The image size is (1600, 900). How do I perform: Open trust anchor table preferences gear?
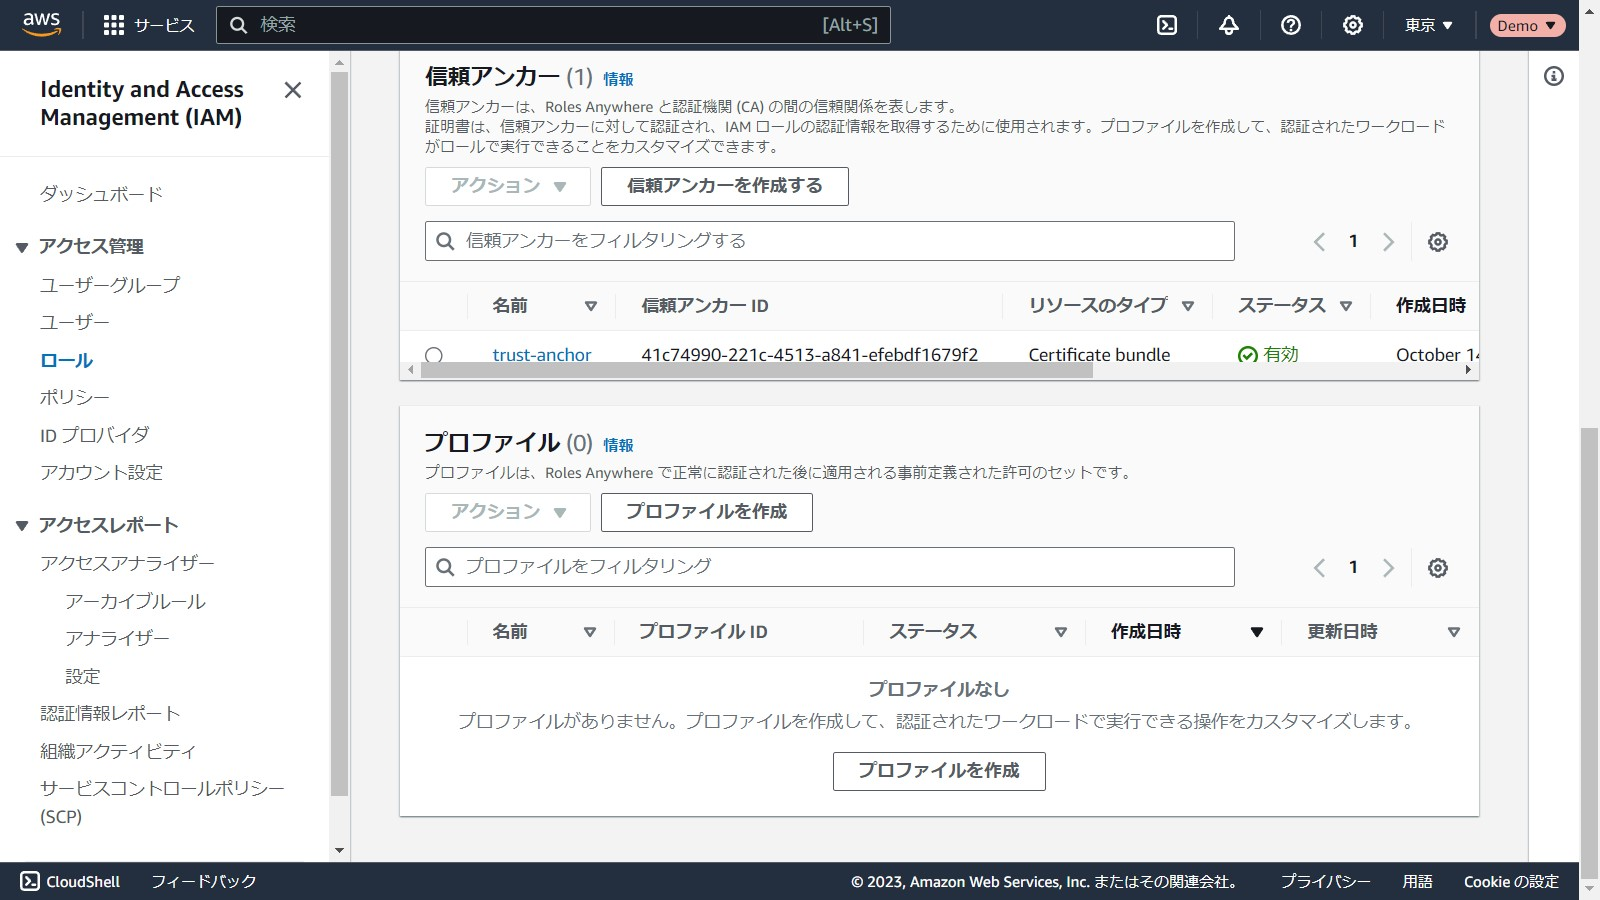1437,242
